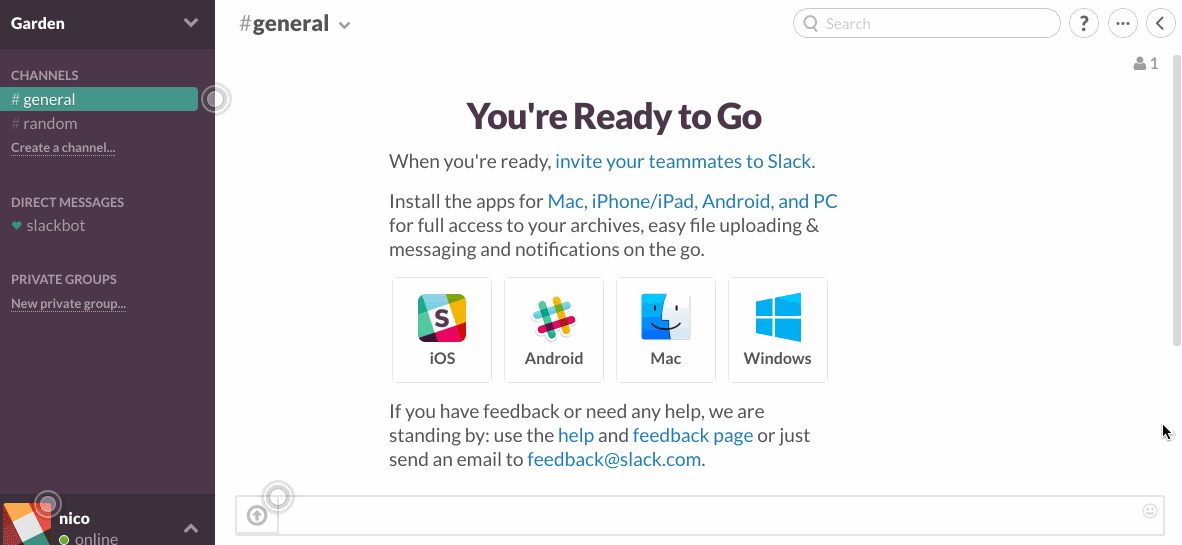
Task: Open the emoji picker smiley icon
Action: click(1150, 511)
